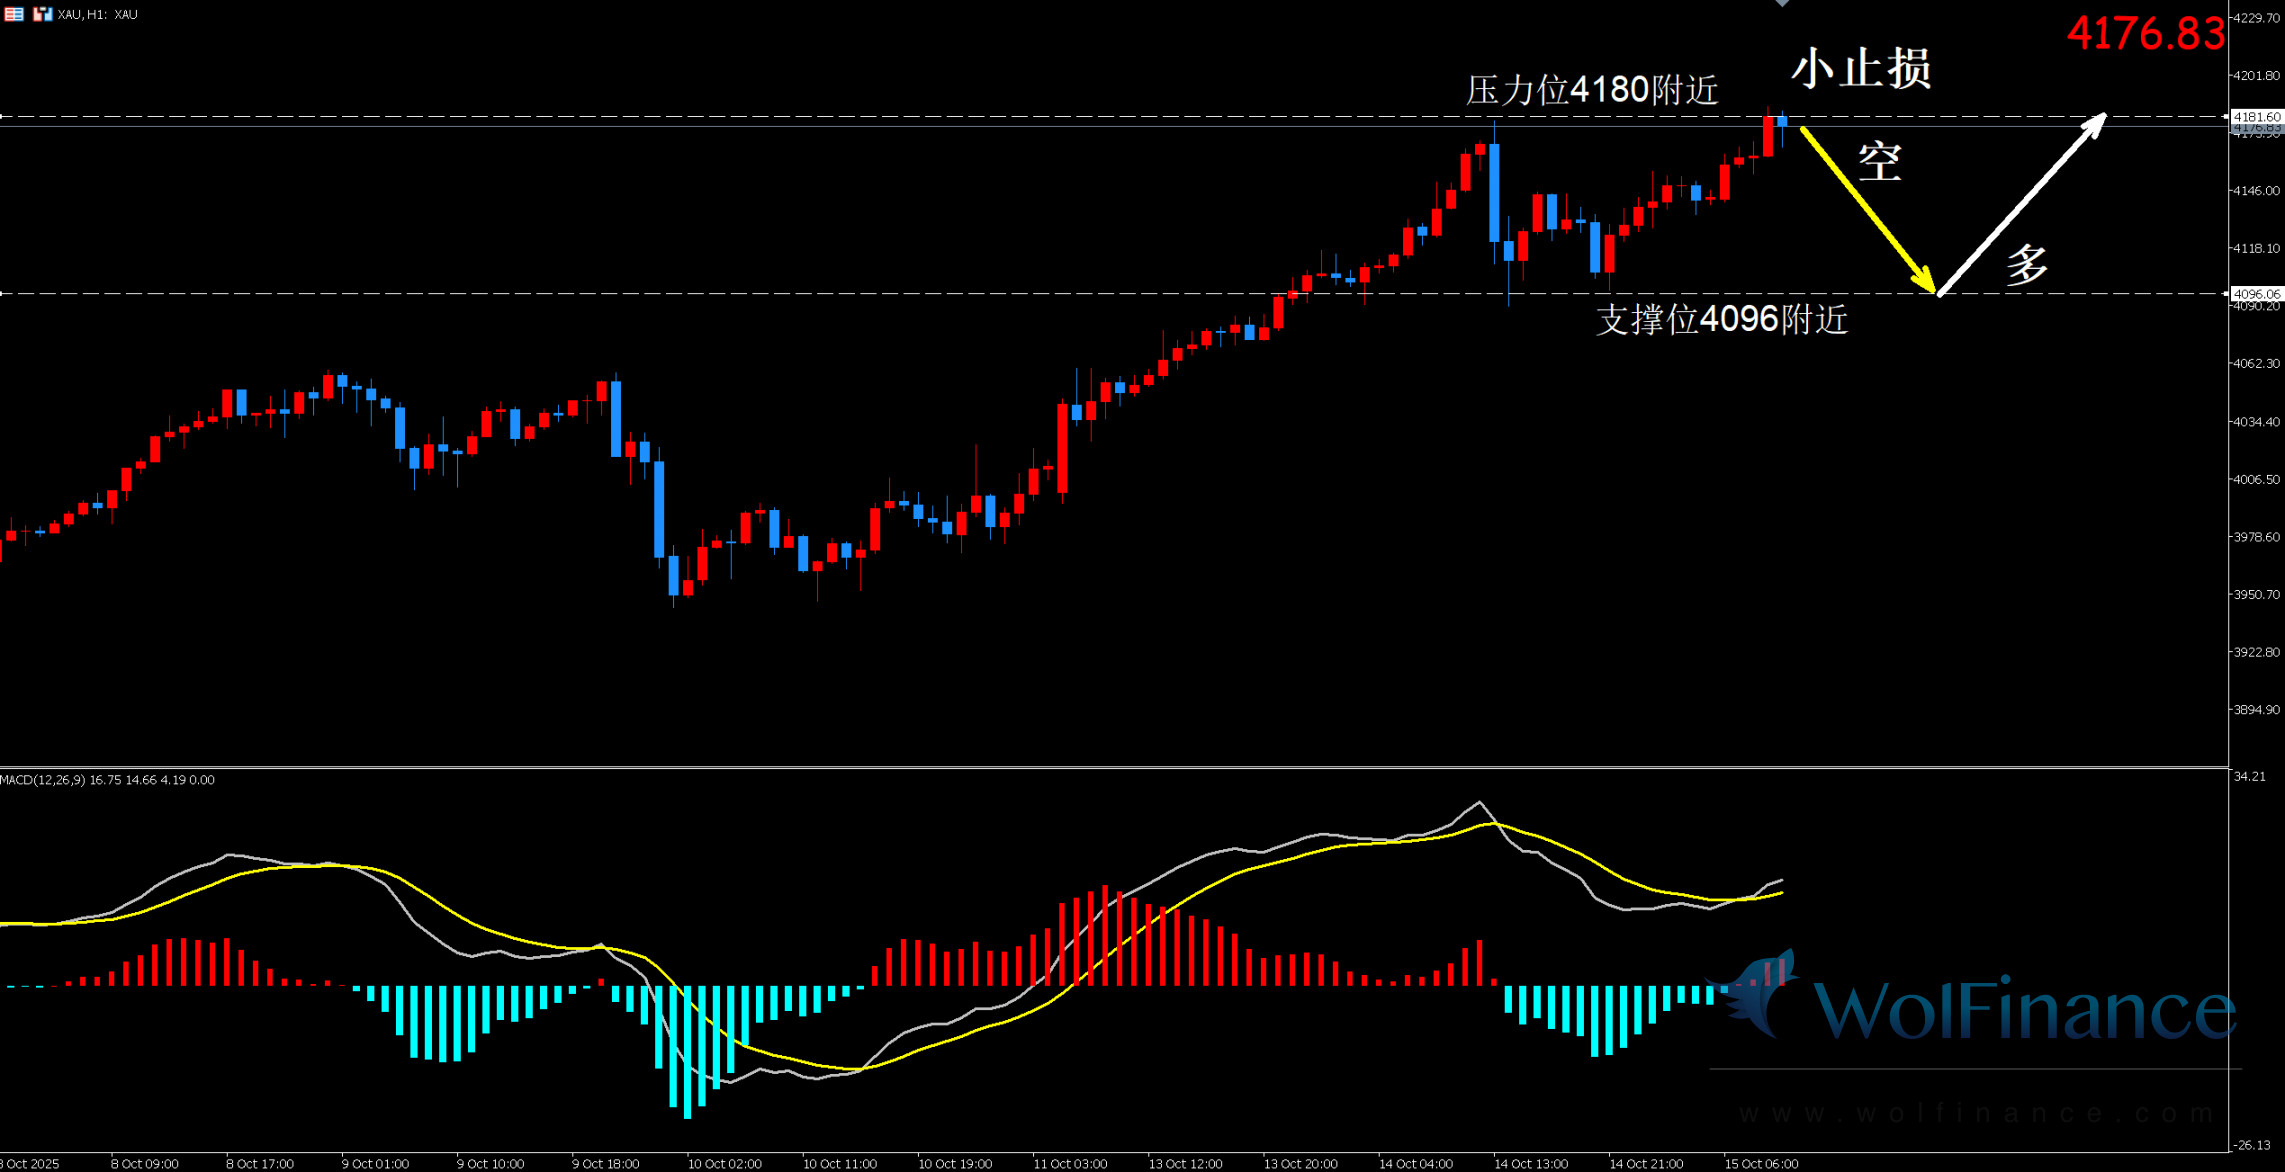
Task: Select the white upward arrow object
Action: pos(2020,205)
